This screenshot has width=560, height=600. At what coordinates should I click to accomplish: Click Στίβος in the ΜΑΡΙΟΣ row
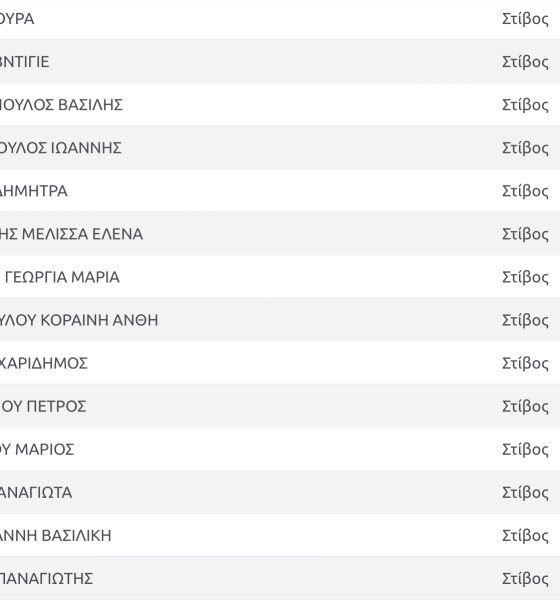525,449
